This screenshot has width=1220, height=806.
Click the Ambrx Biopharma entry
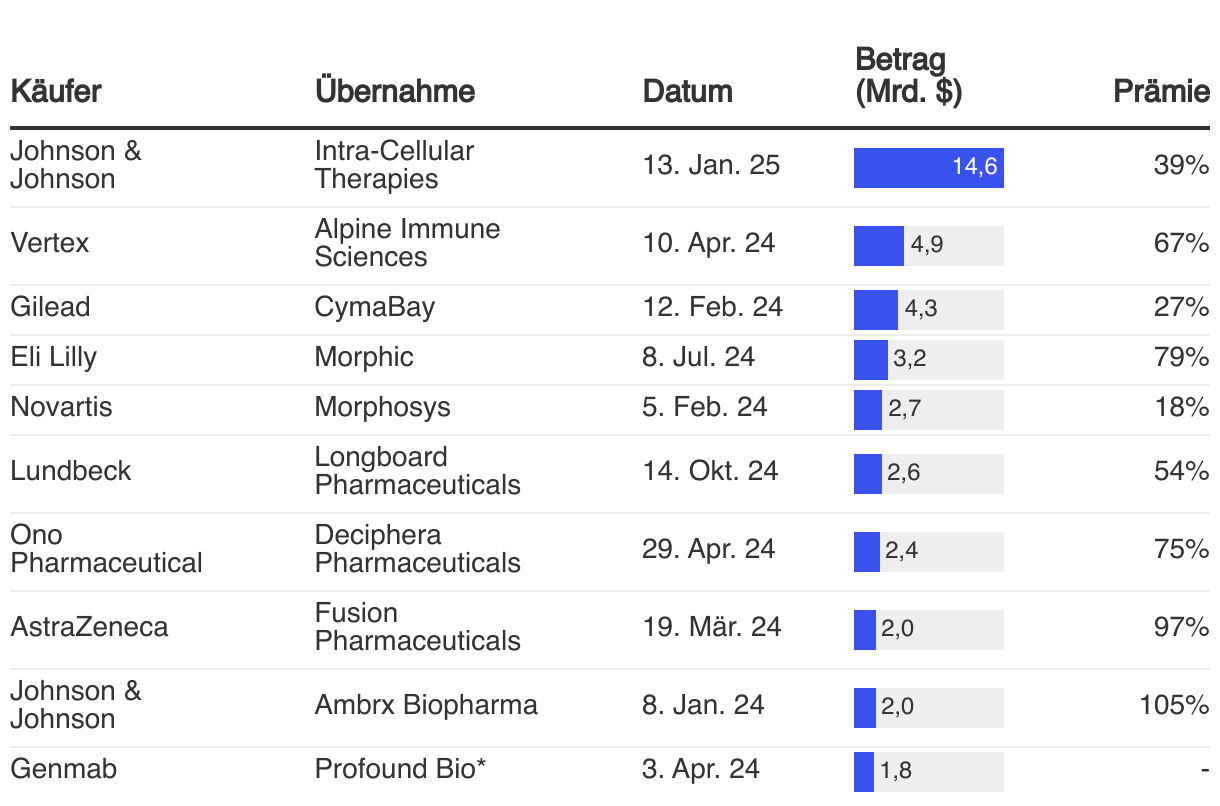click(425, 705)
